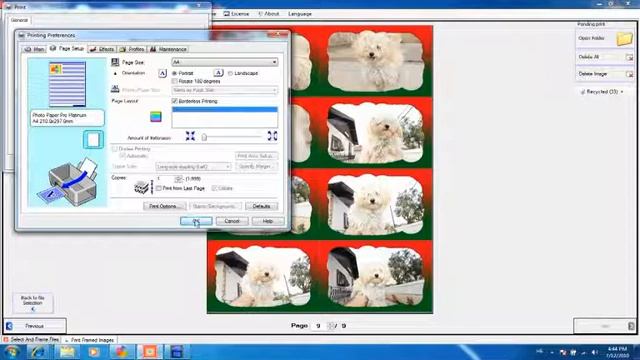The image size is (640, 360).
Task: Click the colorful page layout icon
Action: (156, 116)
